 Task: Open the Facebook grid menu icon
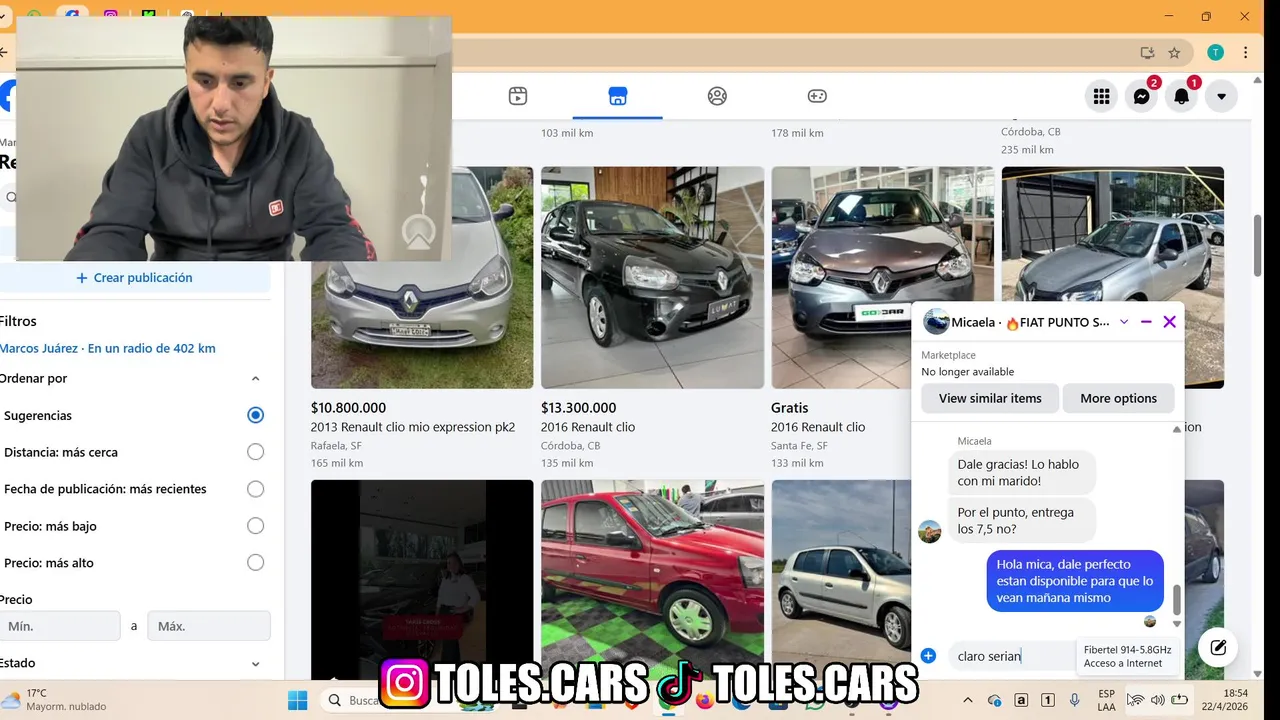[1102, 96]
